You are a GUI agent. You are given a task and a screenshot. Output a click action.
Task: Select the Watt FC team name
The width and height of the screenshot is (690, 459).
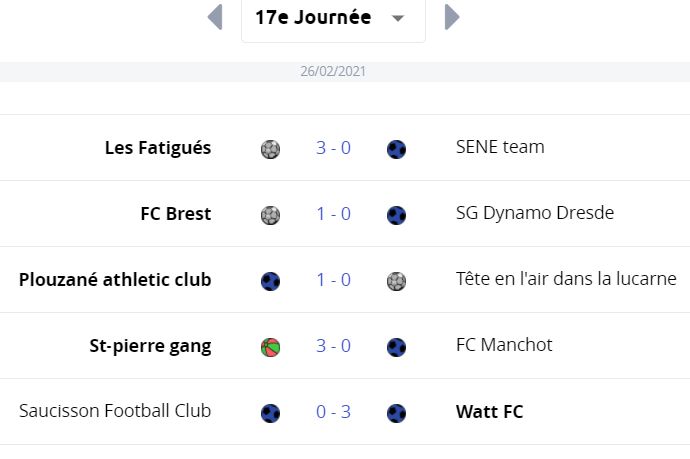(x=489, y=412)
